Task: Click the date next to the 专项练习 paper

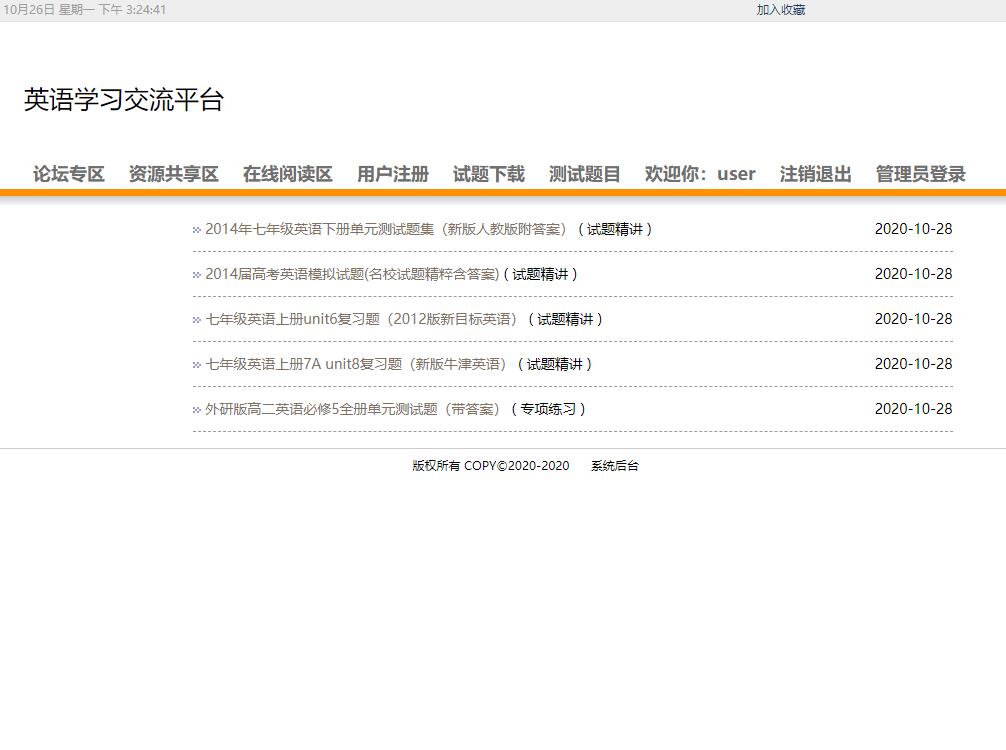Action: [x=914, y=408]
